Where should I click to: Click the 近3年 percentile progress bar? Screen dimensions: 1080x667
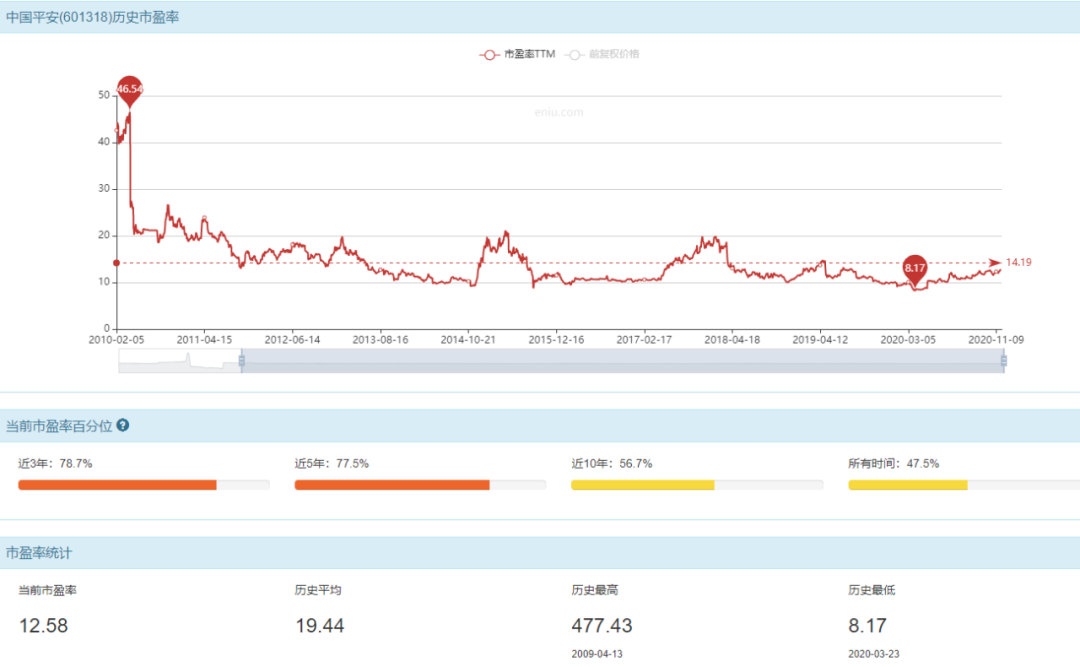pos(144,485)
